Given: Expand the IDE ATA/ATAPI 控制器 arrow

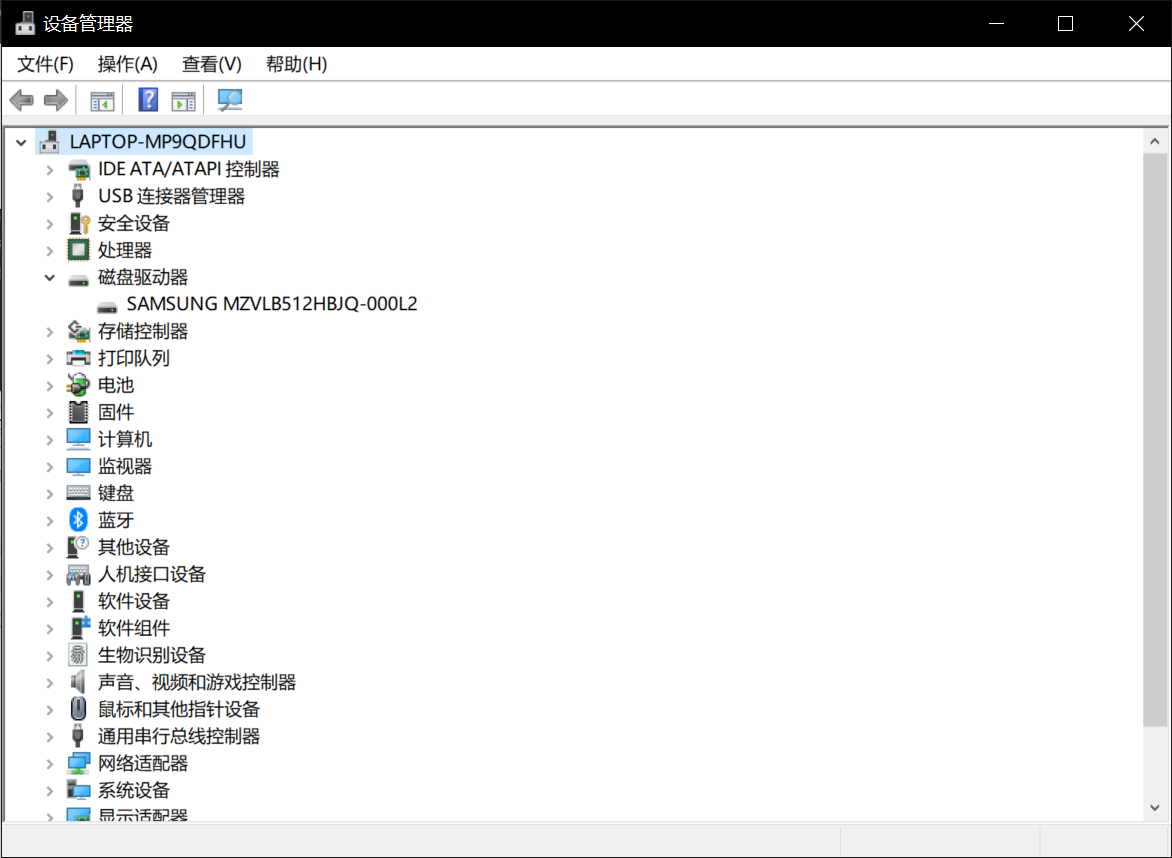Looking at the screenshot, I should (49, 170).
